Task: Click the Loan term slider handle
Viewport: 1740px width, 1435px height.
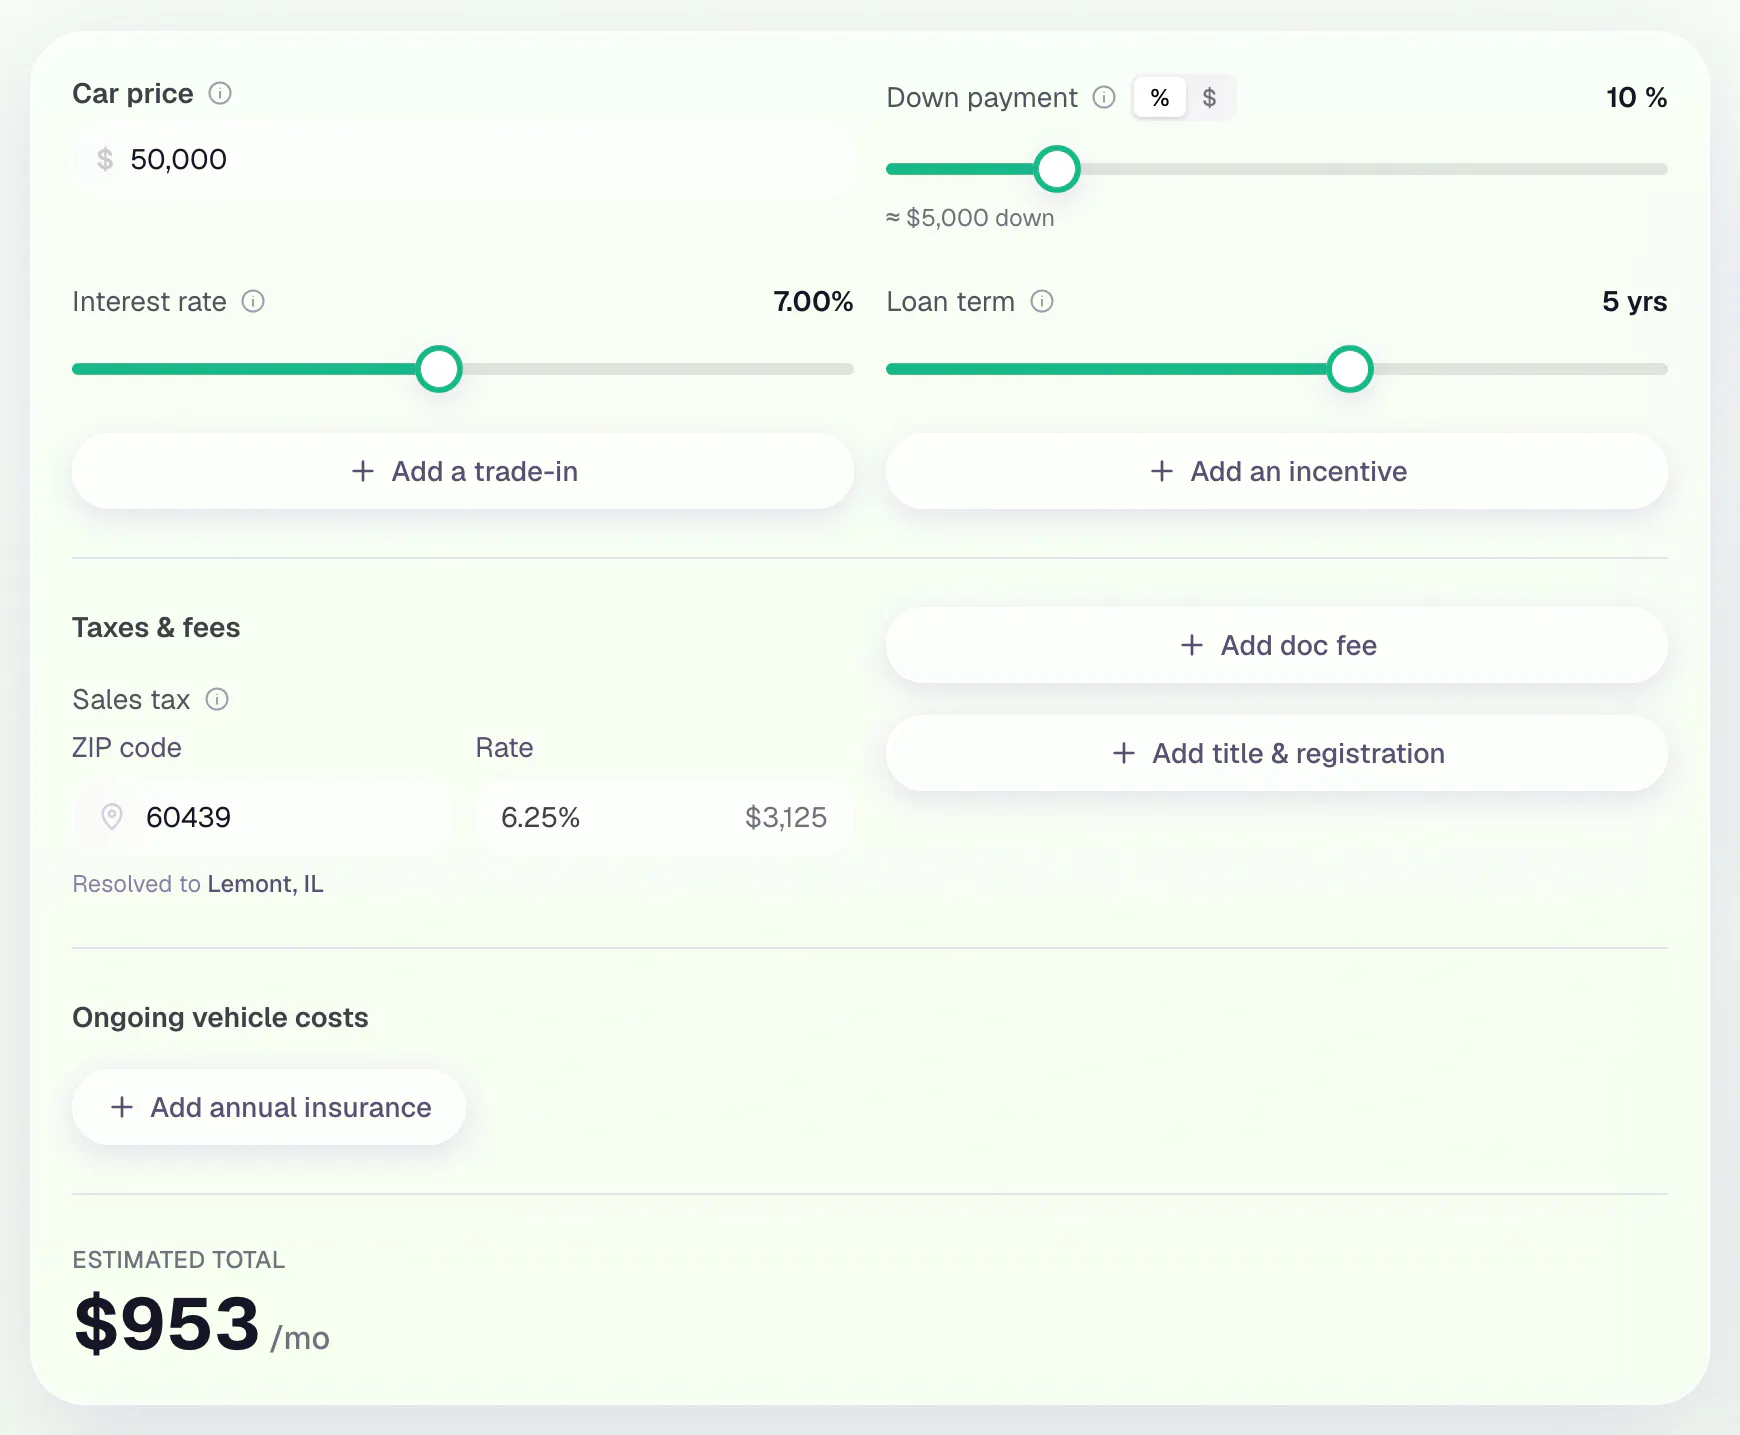Action: coord(1350,369)
